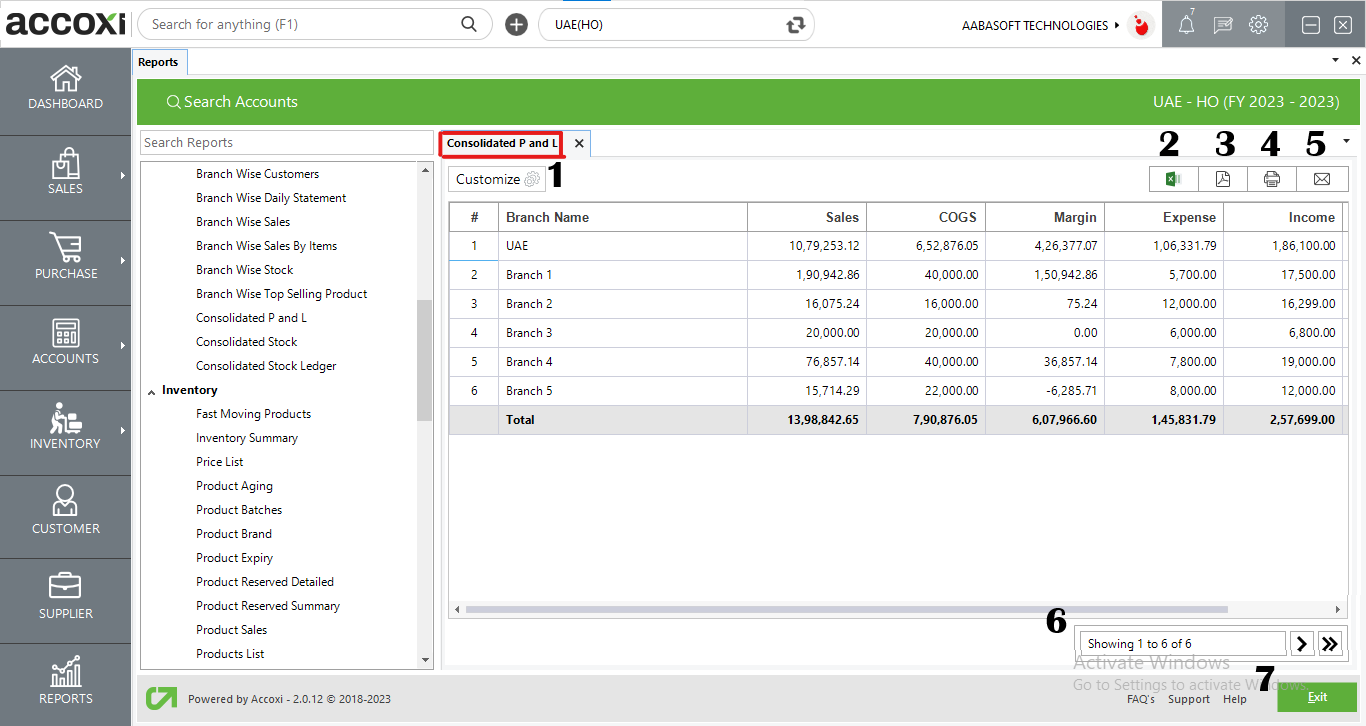The height and width of the screenshot is (726, 1366).
Task: Send report via Email icon
Action: [1321, 179]
